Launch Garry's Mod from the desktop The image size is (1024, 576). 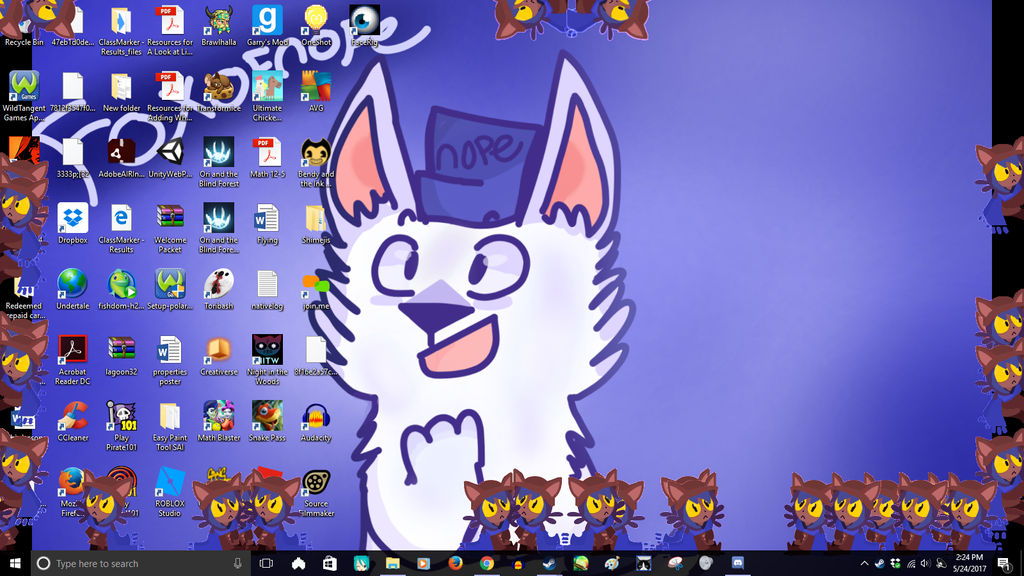(268, 26)
